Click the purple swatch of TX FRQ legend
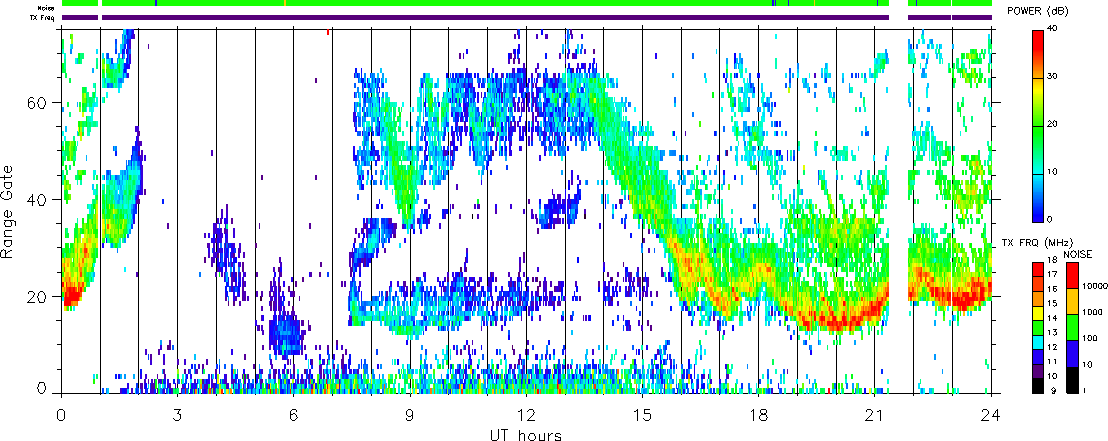Image resolution: width=1108 pixels, height=441 pixels. 1038,372
